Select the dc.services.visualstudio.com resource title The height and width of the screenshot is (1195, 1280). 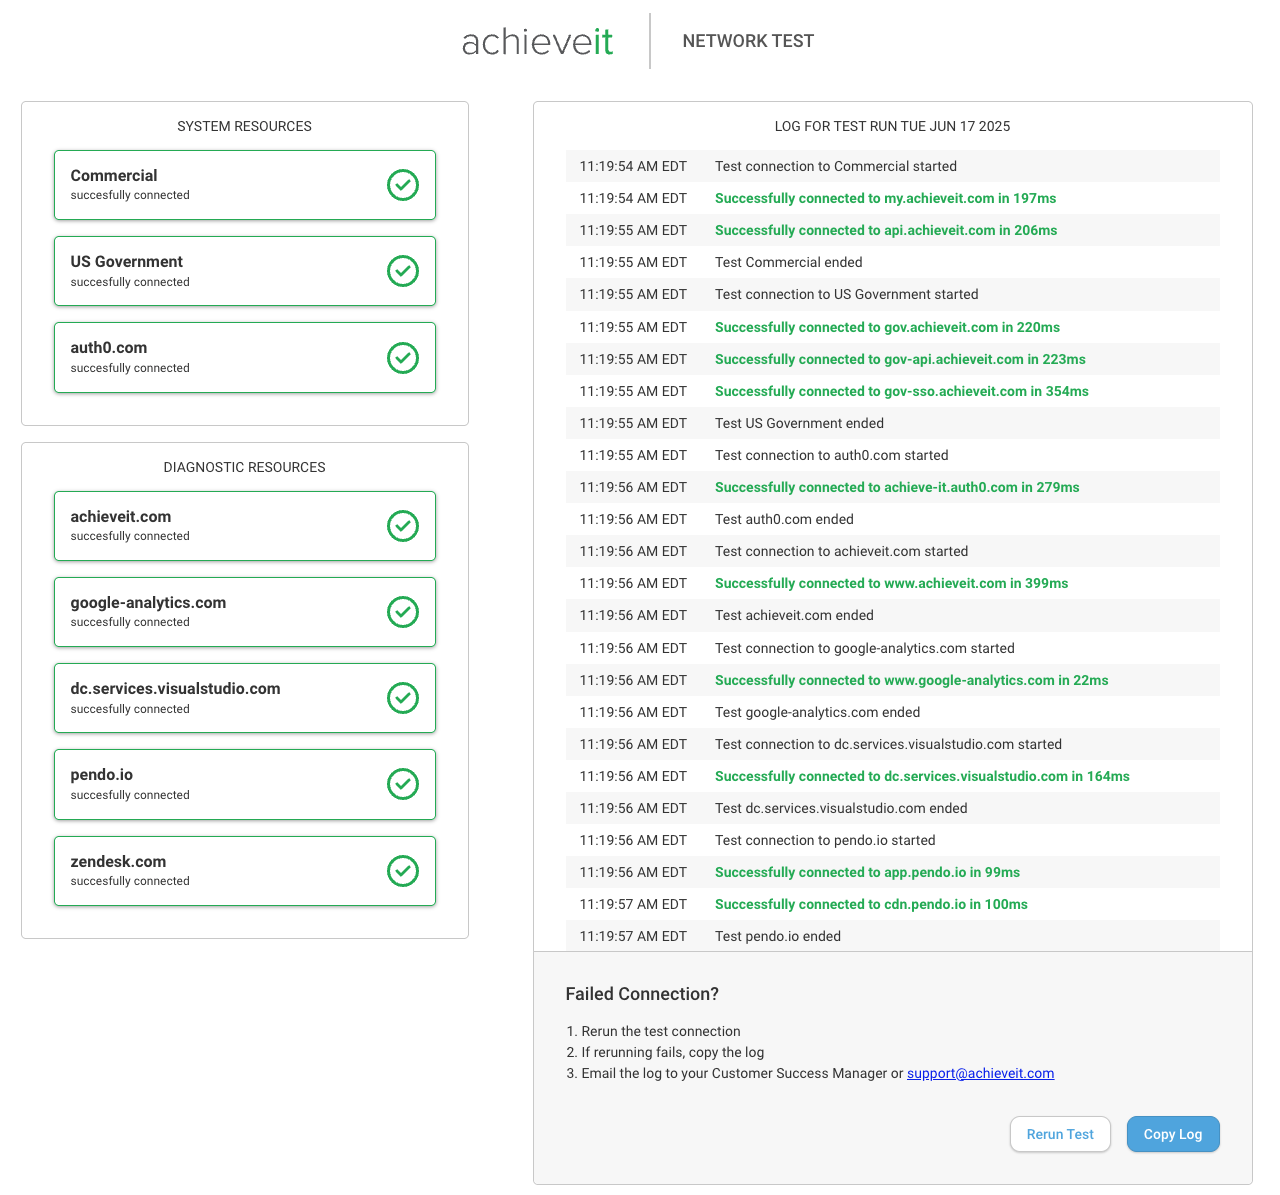(175, 688)
